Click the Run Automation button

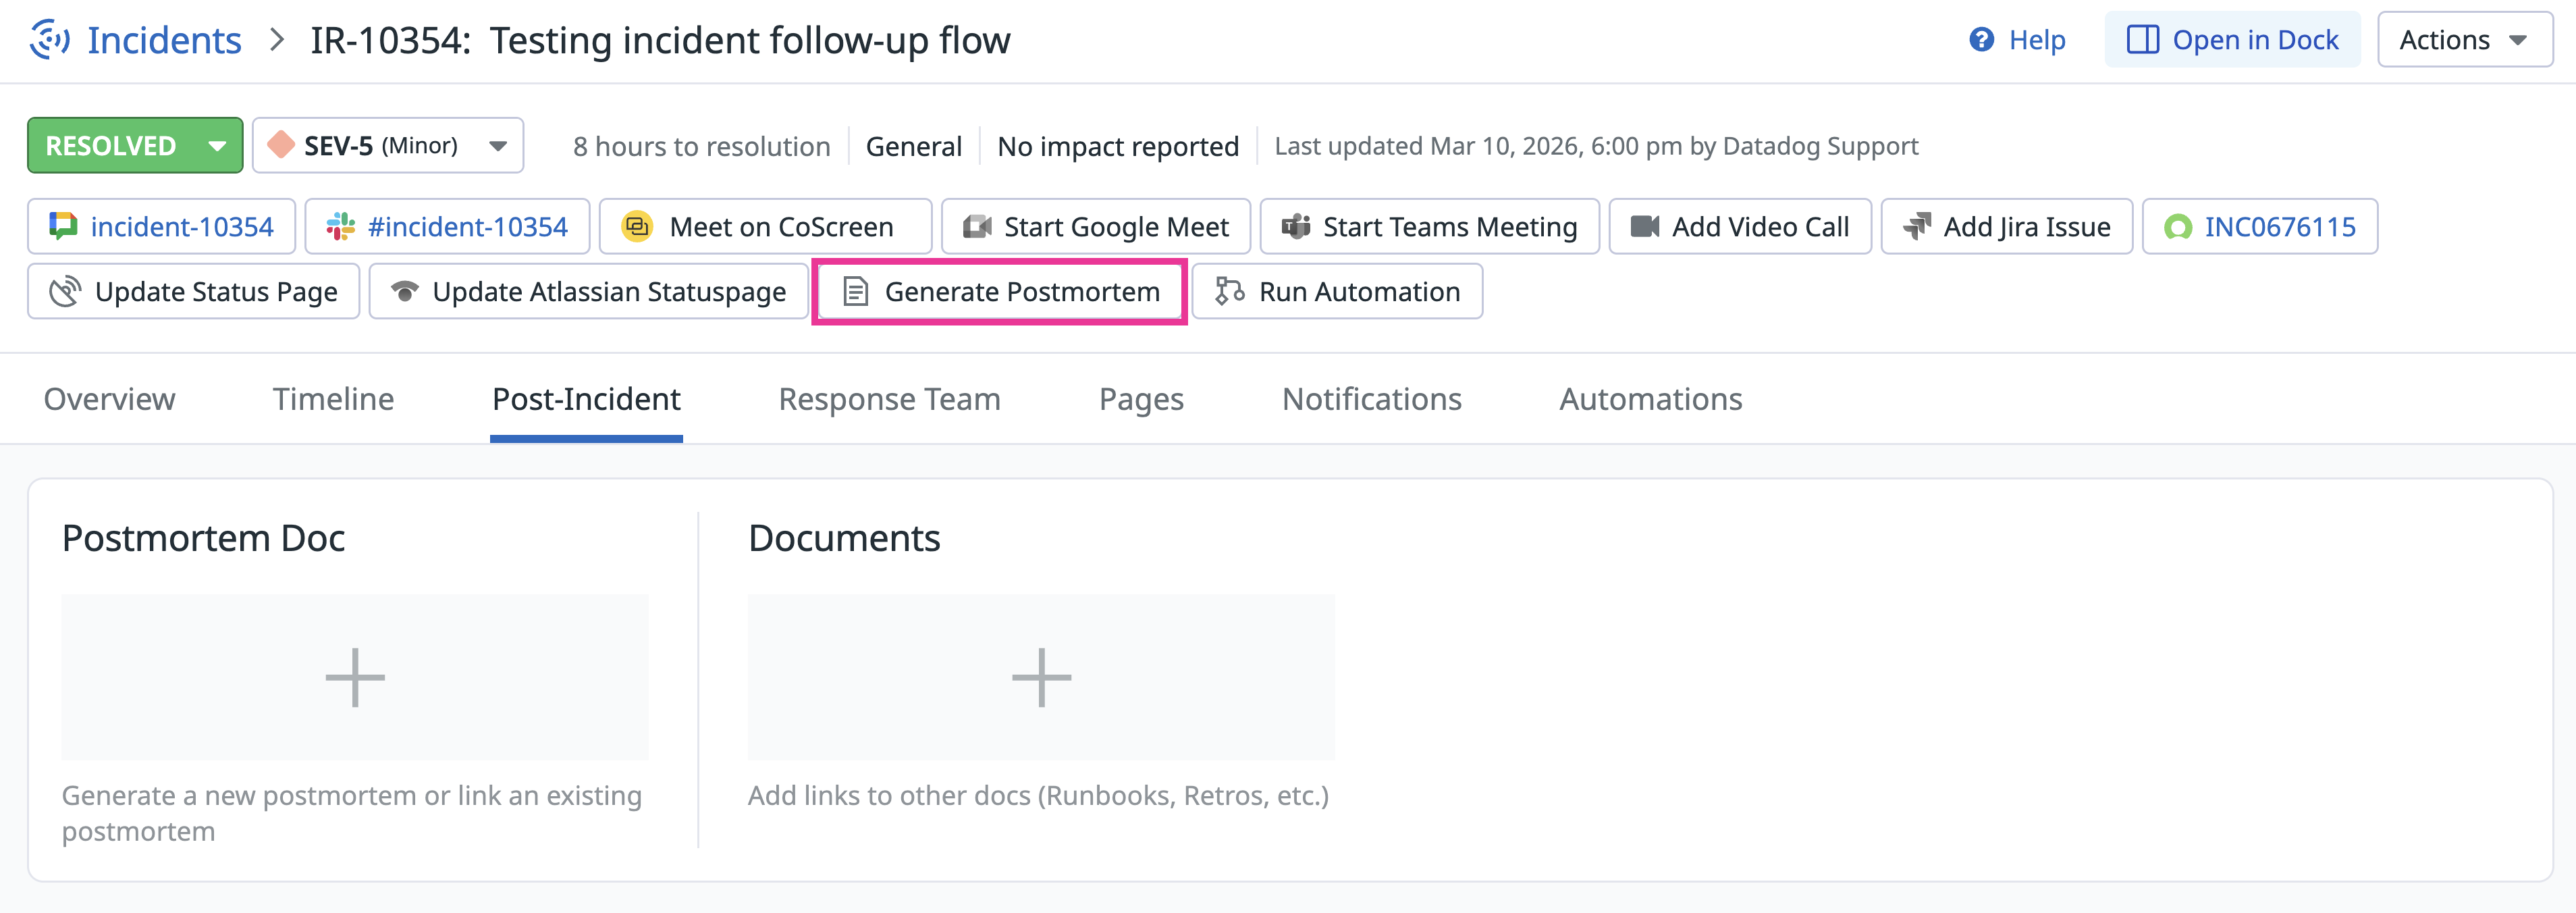click(1337, 292)
